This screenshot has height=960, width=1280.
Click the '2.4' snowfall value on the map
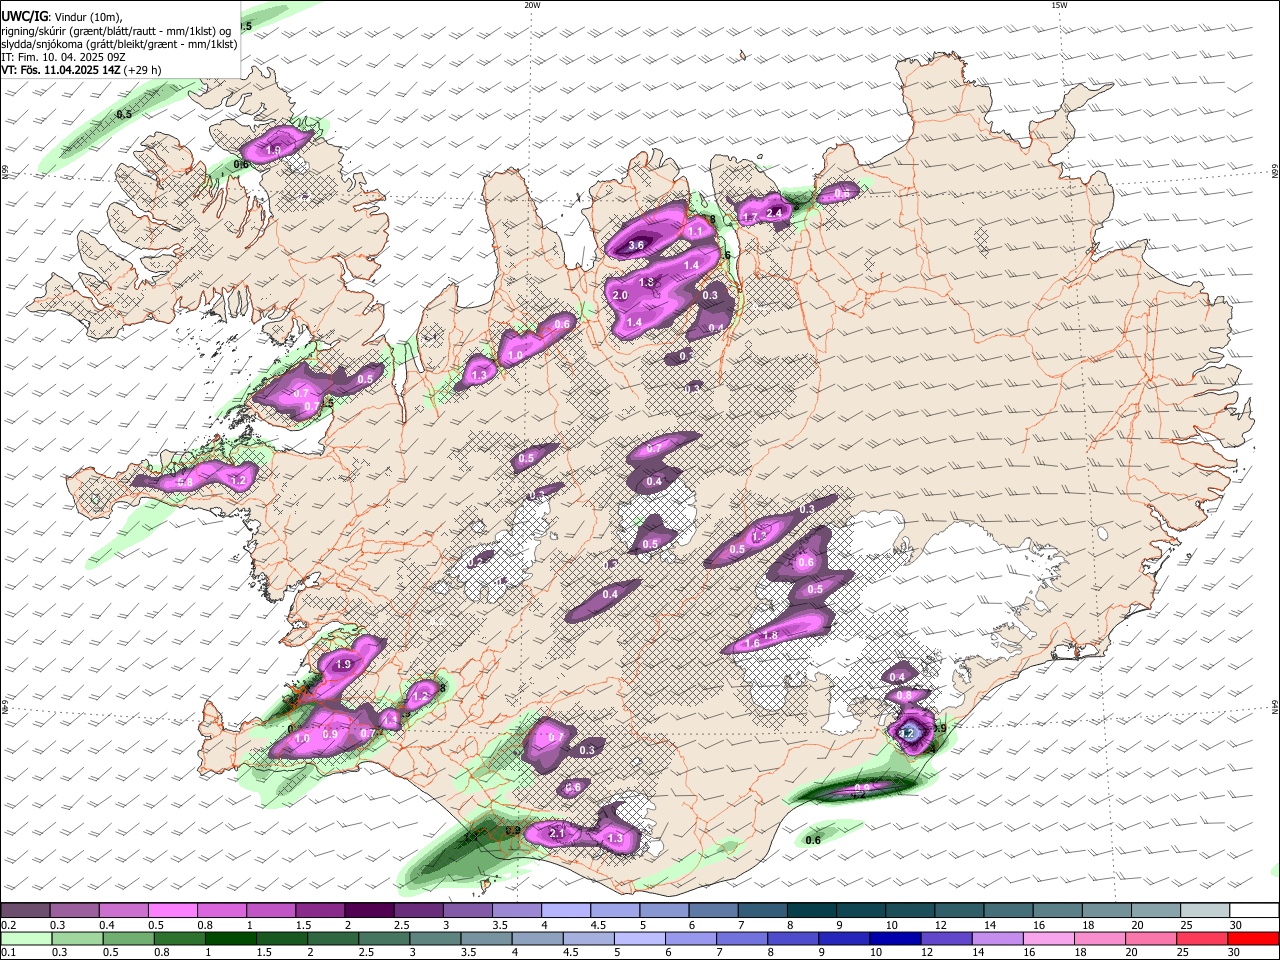[773, 212]
